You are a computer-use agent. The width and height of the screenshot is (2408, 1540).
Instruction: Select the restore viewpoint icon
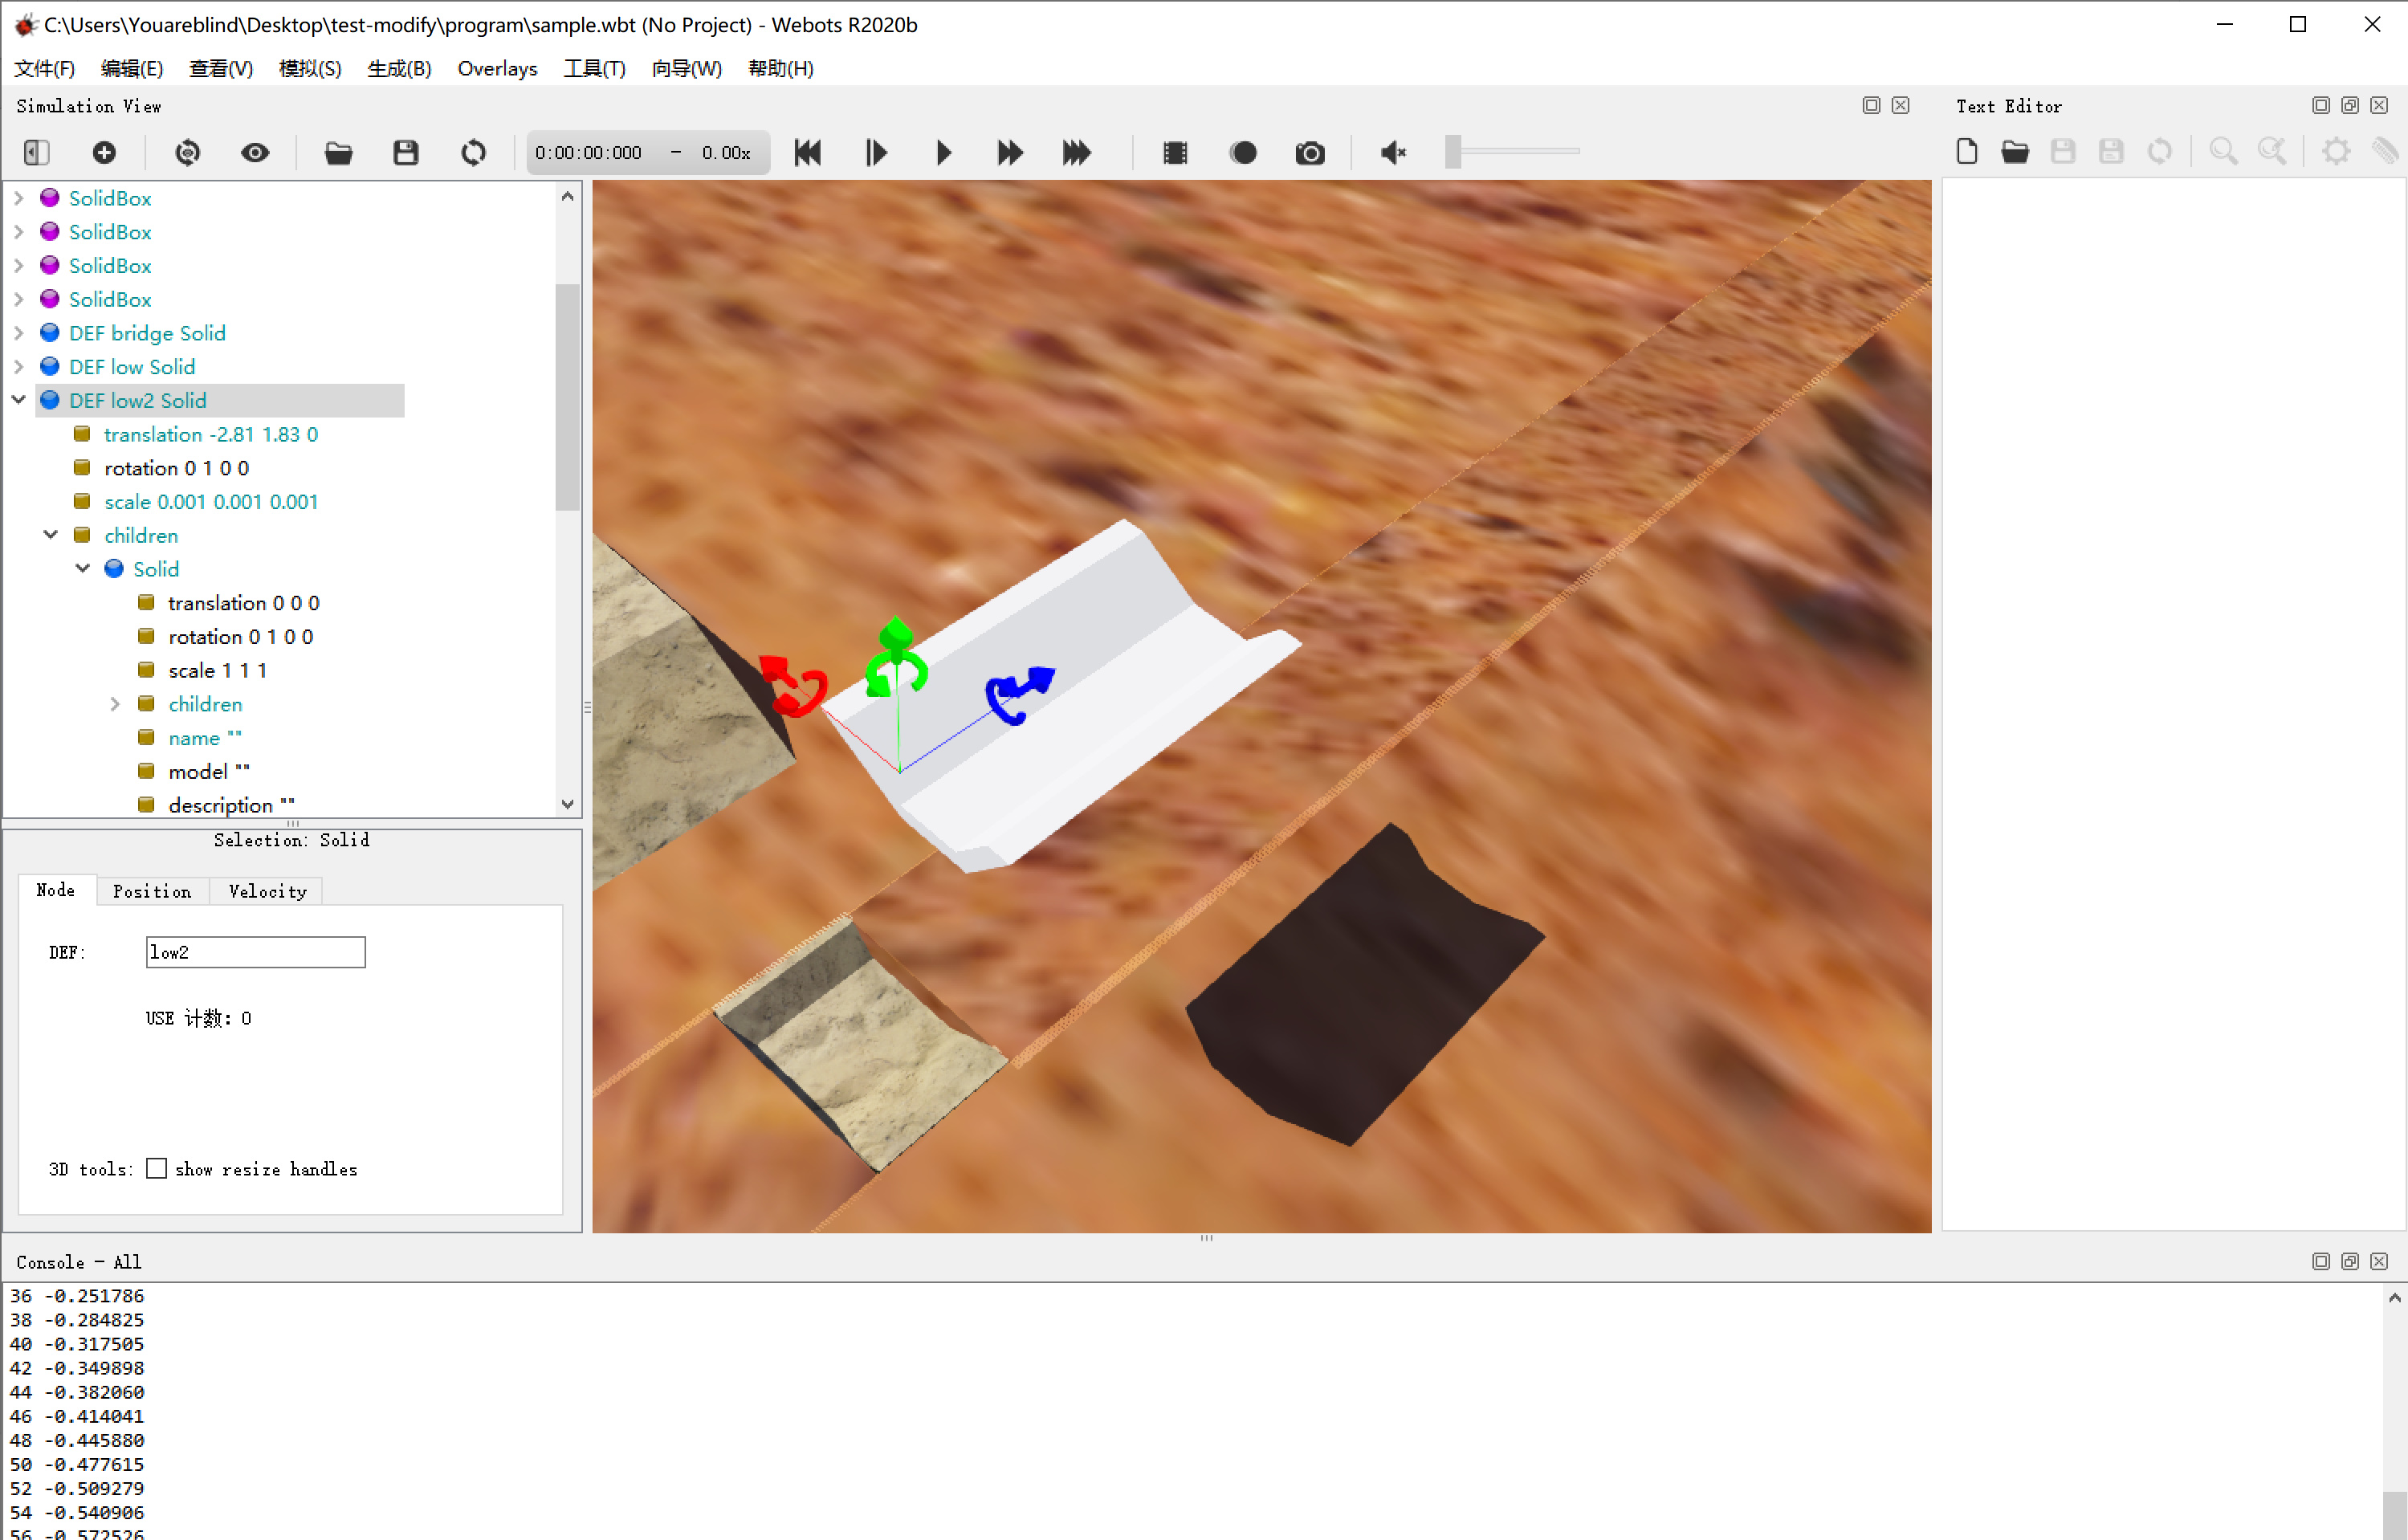click(x=187, y=152)
